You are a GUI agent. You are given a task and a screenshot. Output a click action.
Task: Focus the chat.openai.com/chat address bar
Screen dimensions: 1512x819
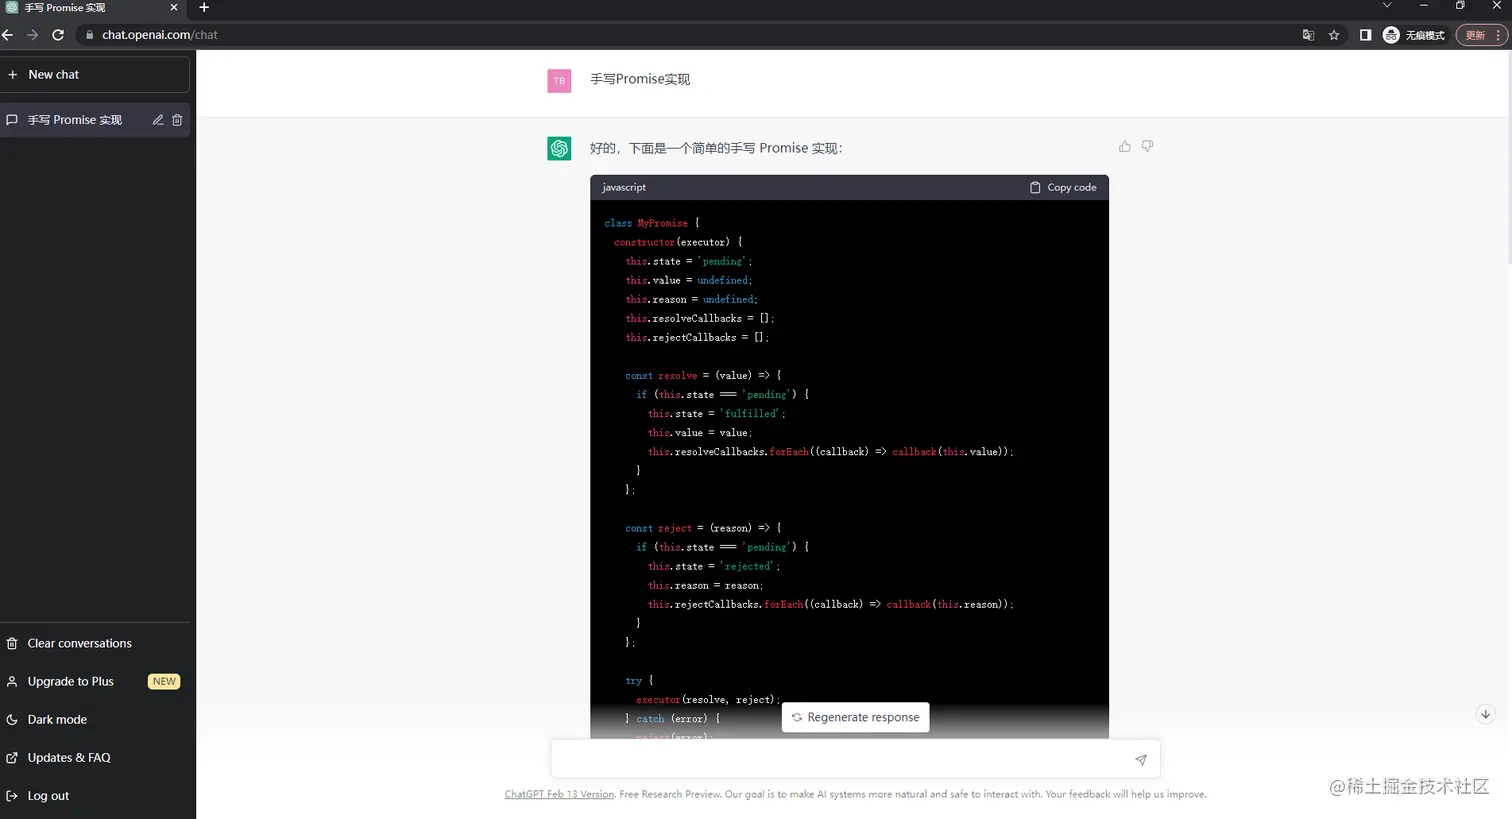pyautogui.click(x=690, y=35)
